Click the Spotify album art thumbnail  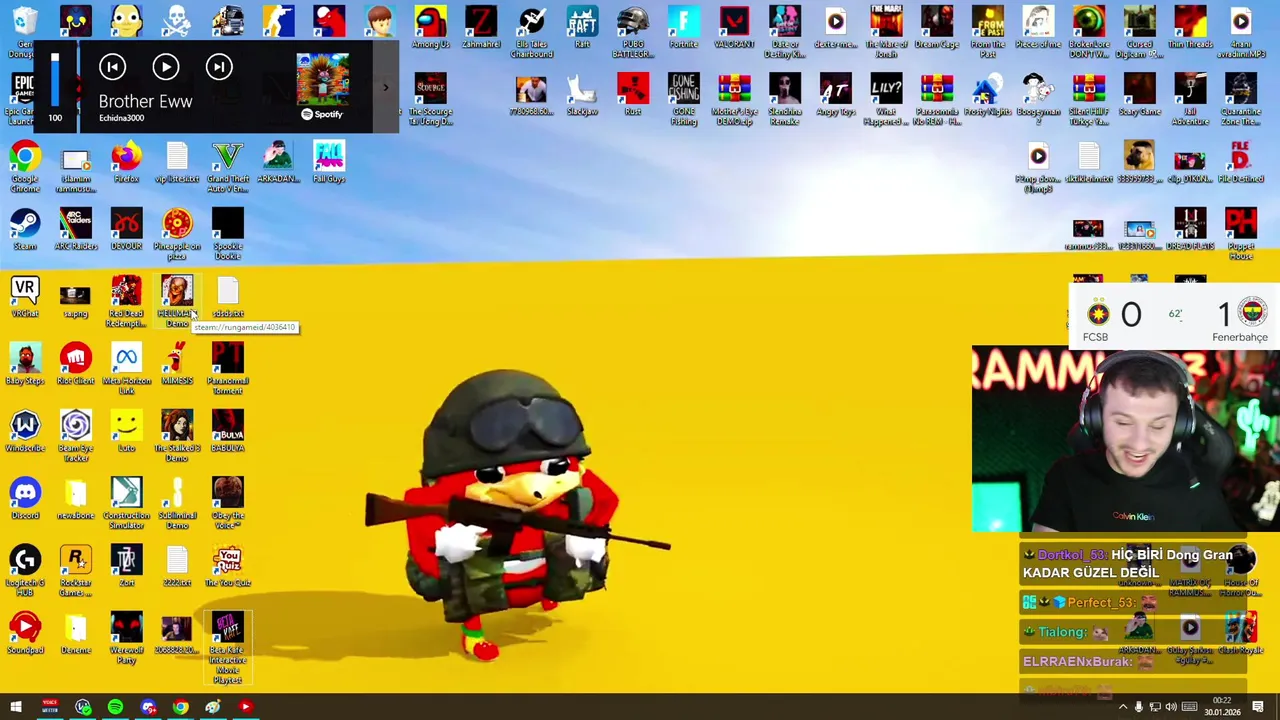click(323, 79)
